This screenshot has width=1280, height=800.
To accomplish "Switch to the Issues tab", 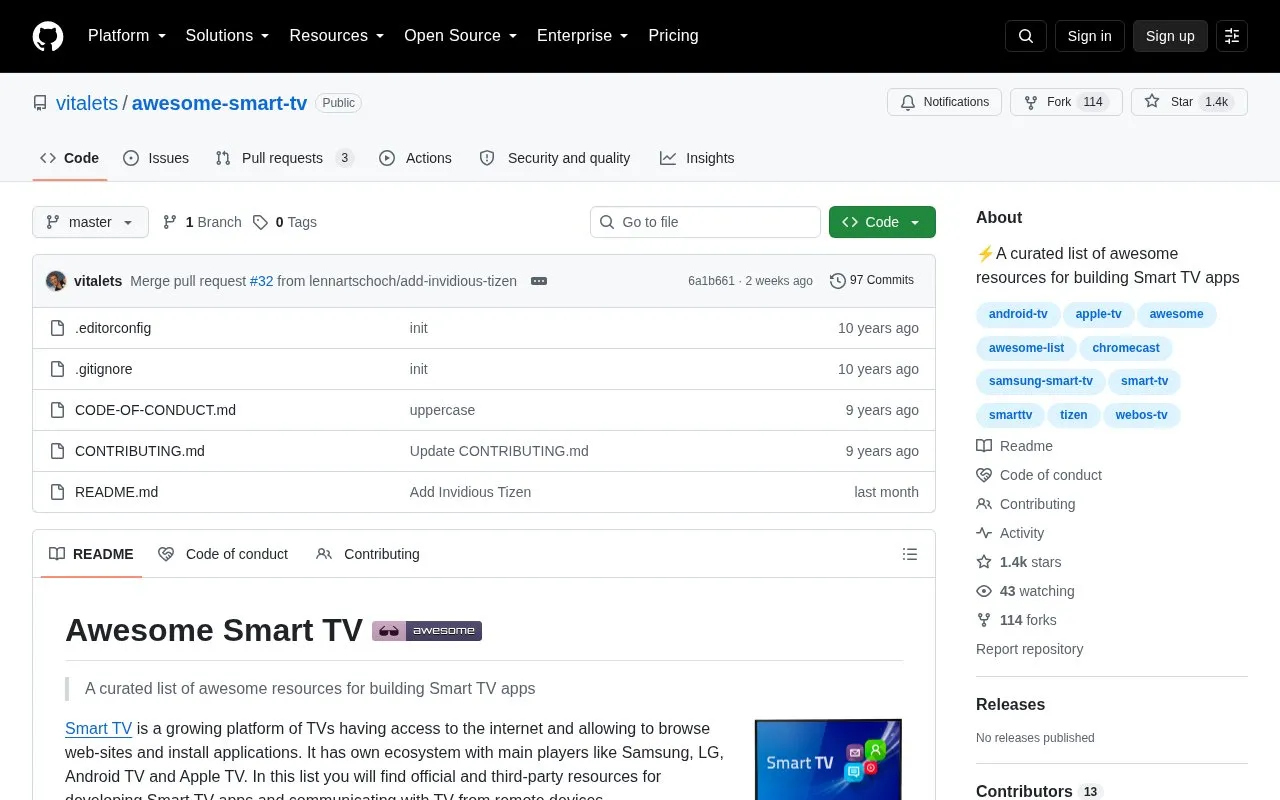I will (x=156, y=158).
